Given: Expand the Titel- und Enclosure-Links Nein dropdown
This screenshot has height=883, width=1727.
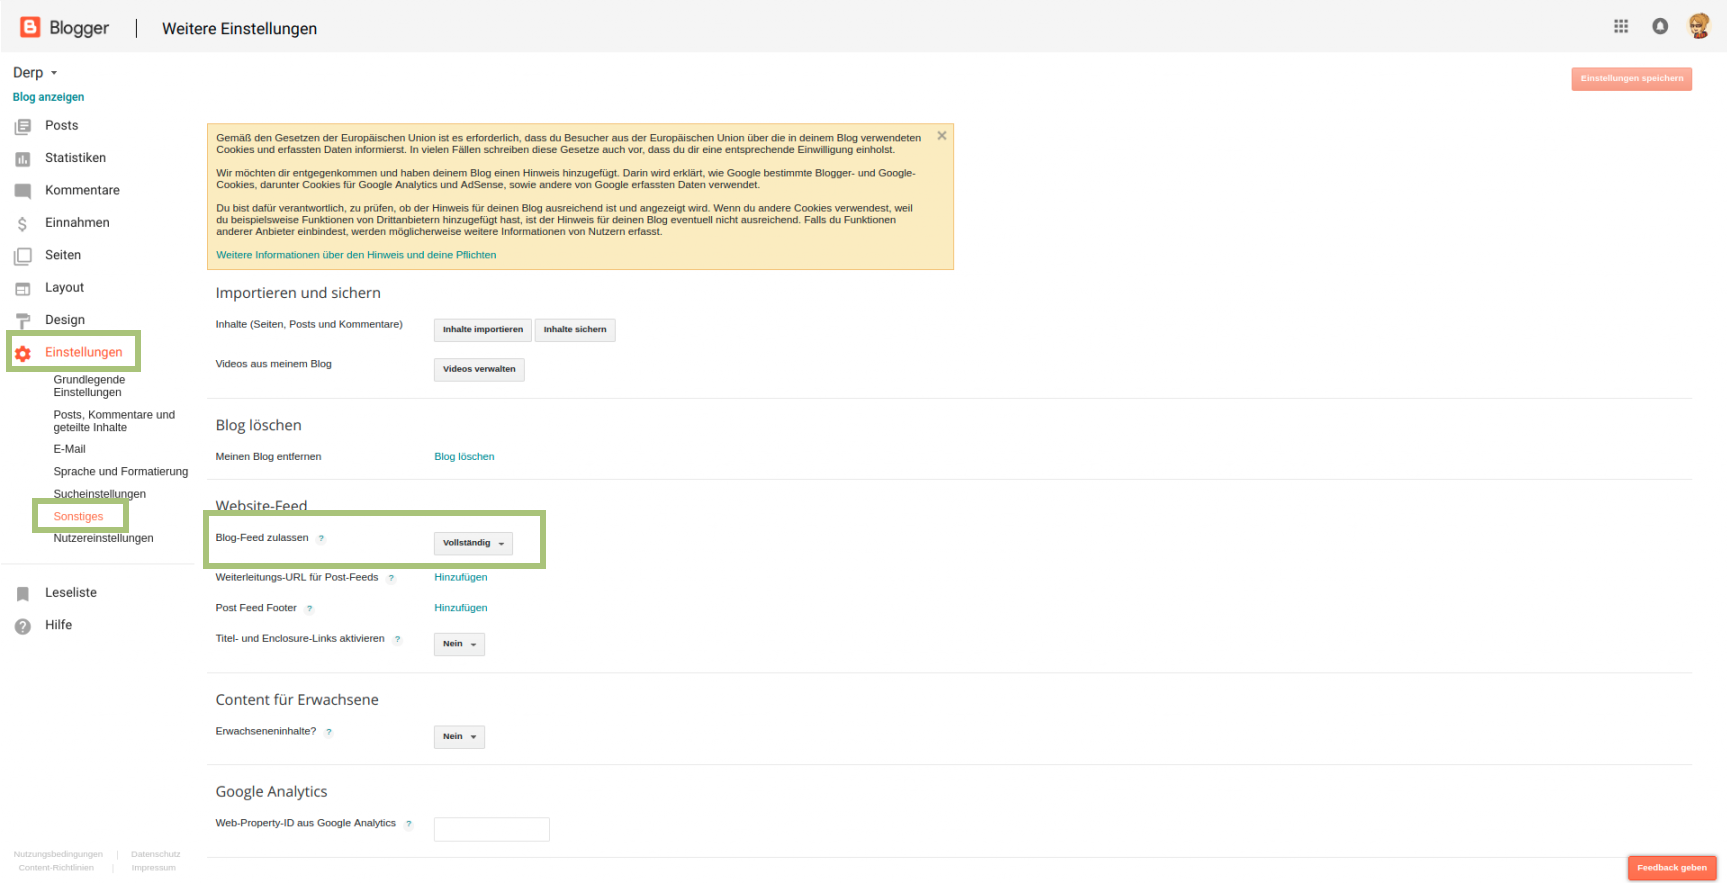Looking at the screenshot, I should click(459, 644).
